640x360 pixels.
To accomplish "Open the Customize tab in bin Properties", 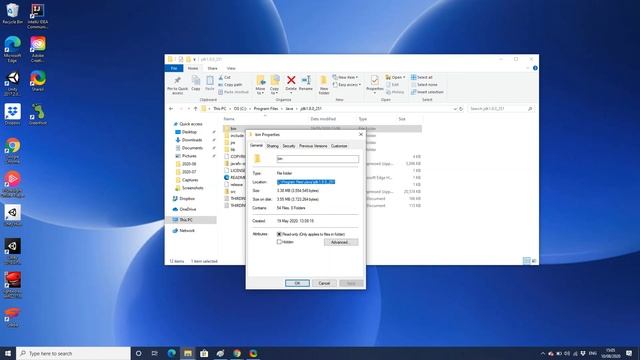I will [339, 146].
